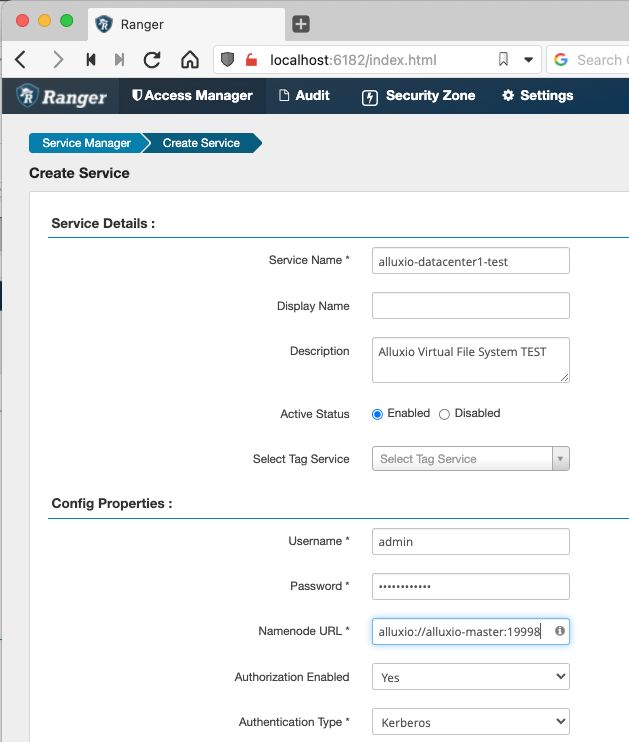Click the Service Name field
This screenshot has height=742, width=629.
(x=470, y=261)
